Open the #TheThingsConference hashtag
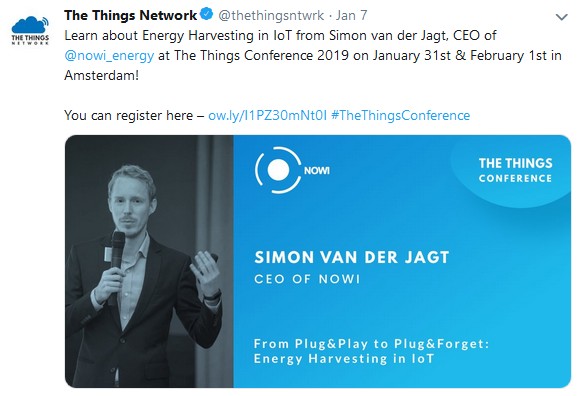580x396 pixels. click(400, 115)
